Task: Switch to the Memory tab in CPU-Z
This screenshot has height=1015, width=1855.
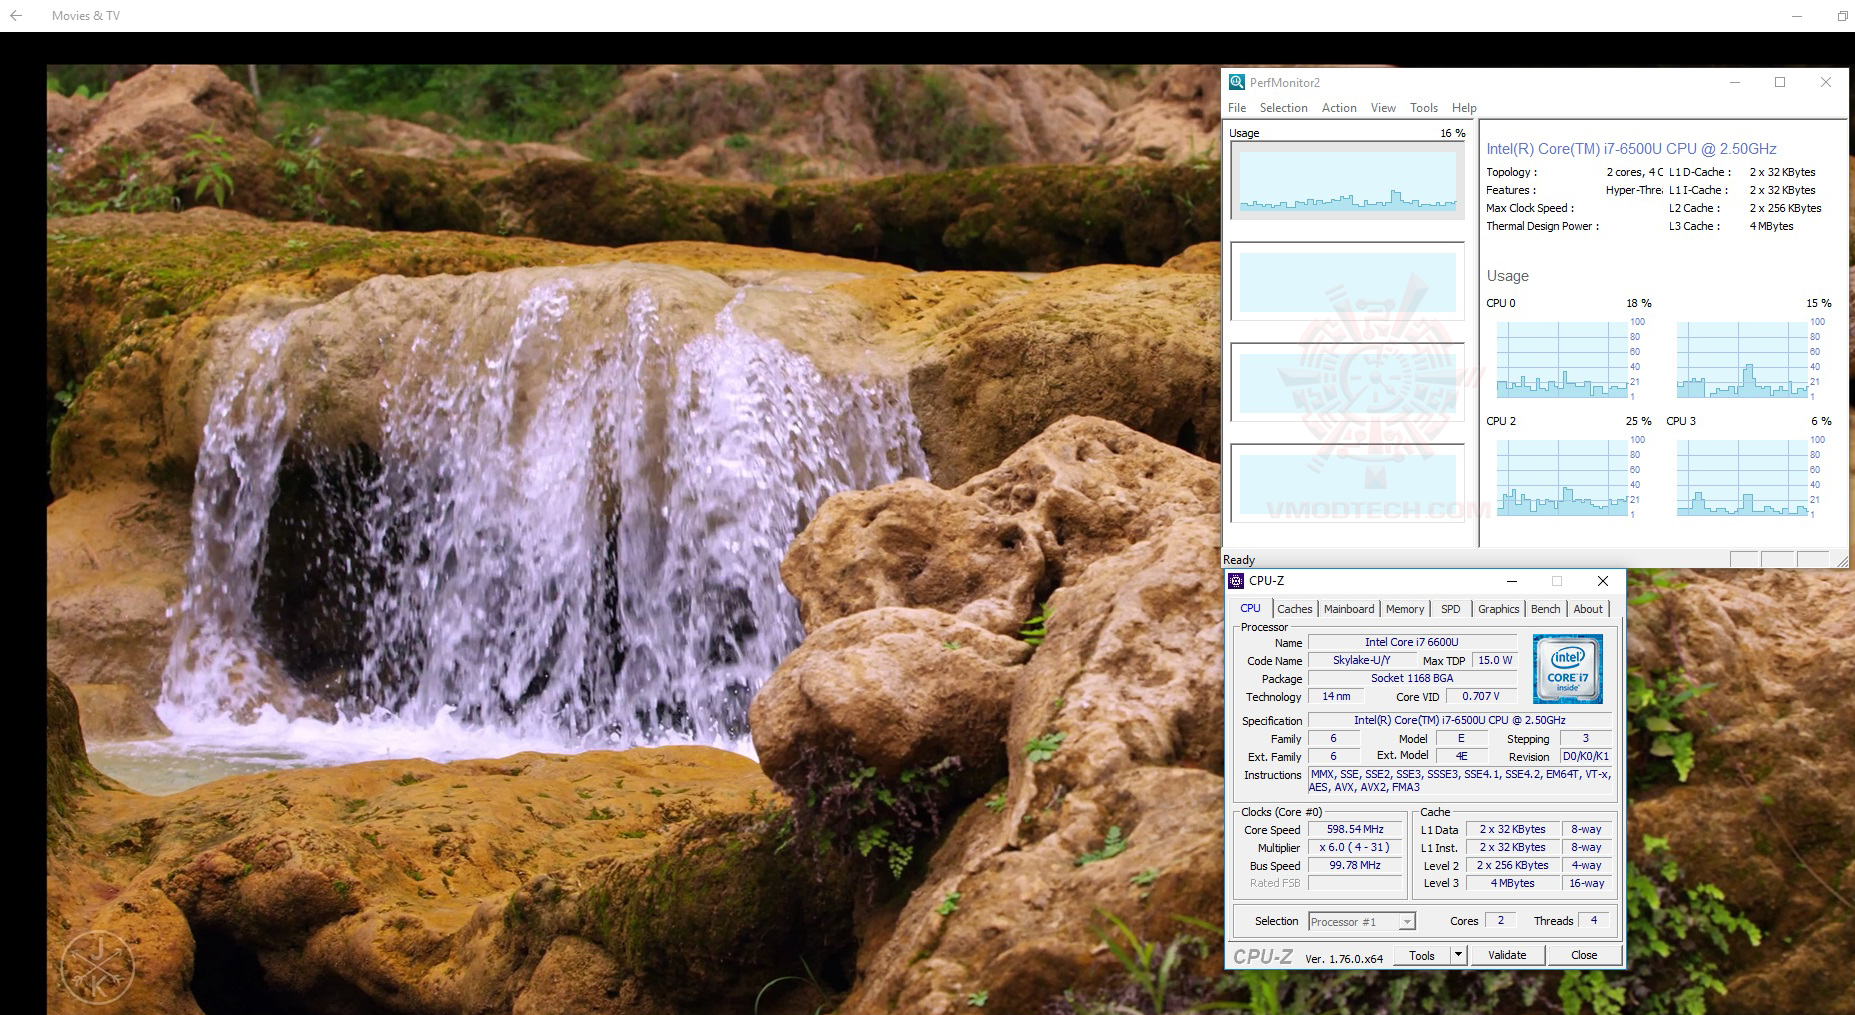Action: coord(1405,609)
